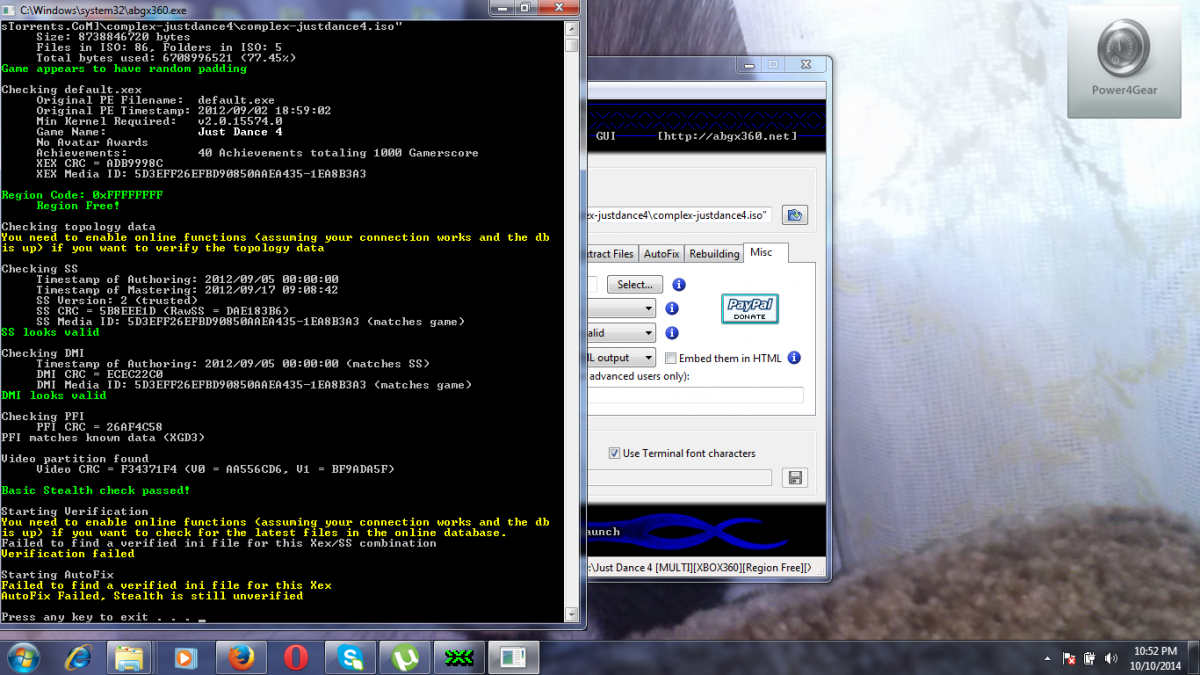Click the field left of the save icon

click(679, 478)
